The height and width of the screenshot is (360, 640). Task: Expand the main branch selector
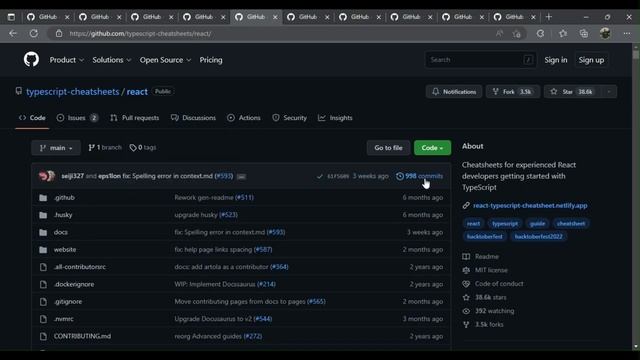(56, 148)
